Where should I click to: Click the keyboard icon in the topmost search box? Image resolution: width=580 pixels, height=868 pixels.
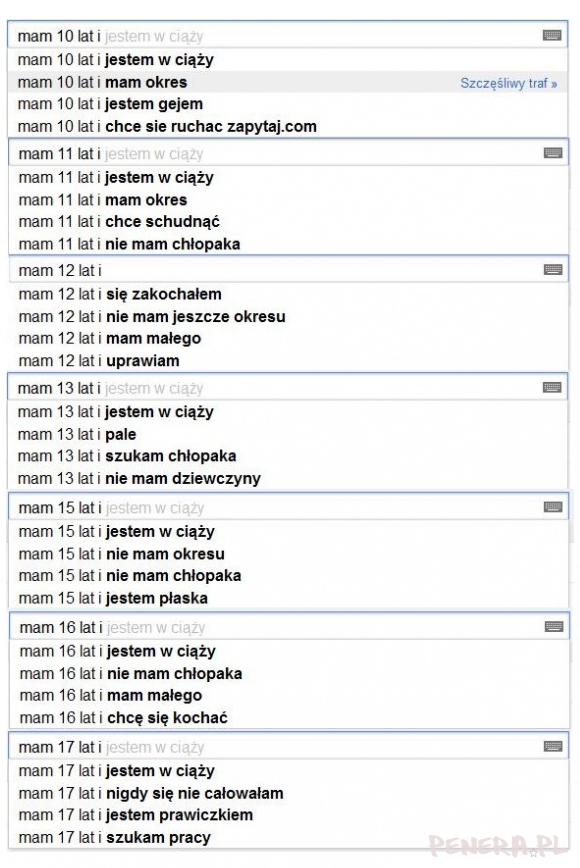pyautogui.click(x=552, y=33)
